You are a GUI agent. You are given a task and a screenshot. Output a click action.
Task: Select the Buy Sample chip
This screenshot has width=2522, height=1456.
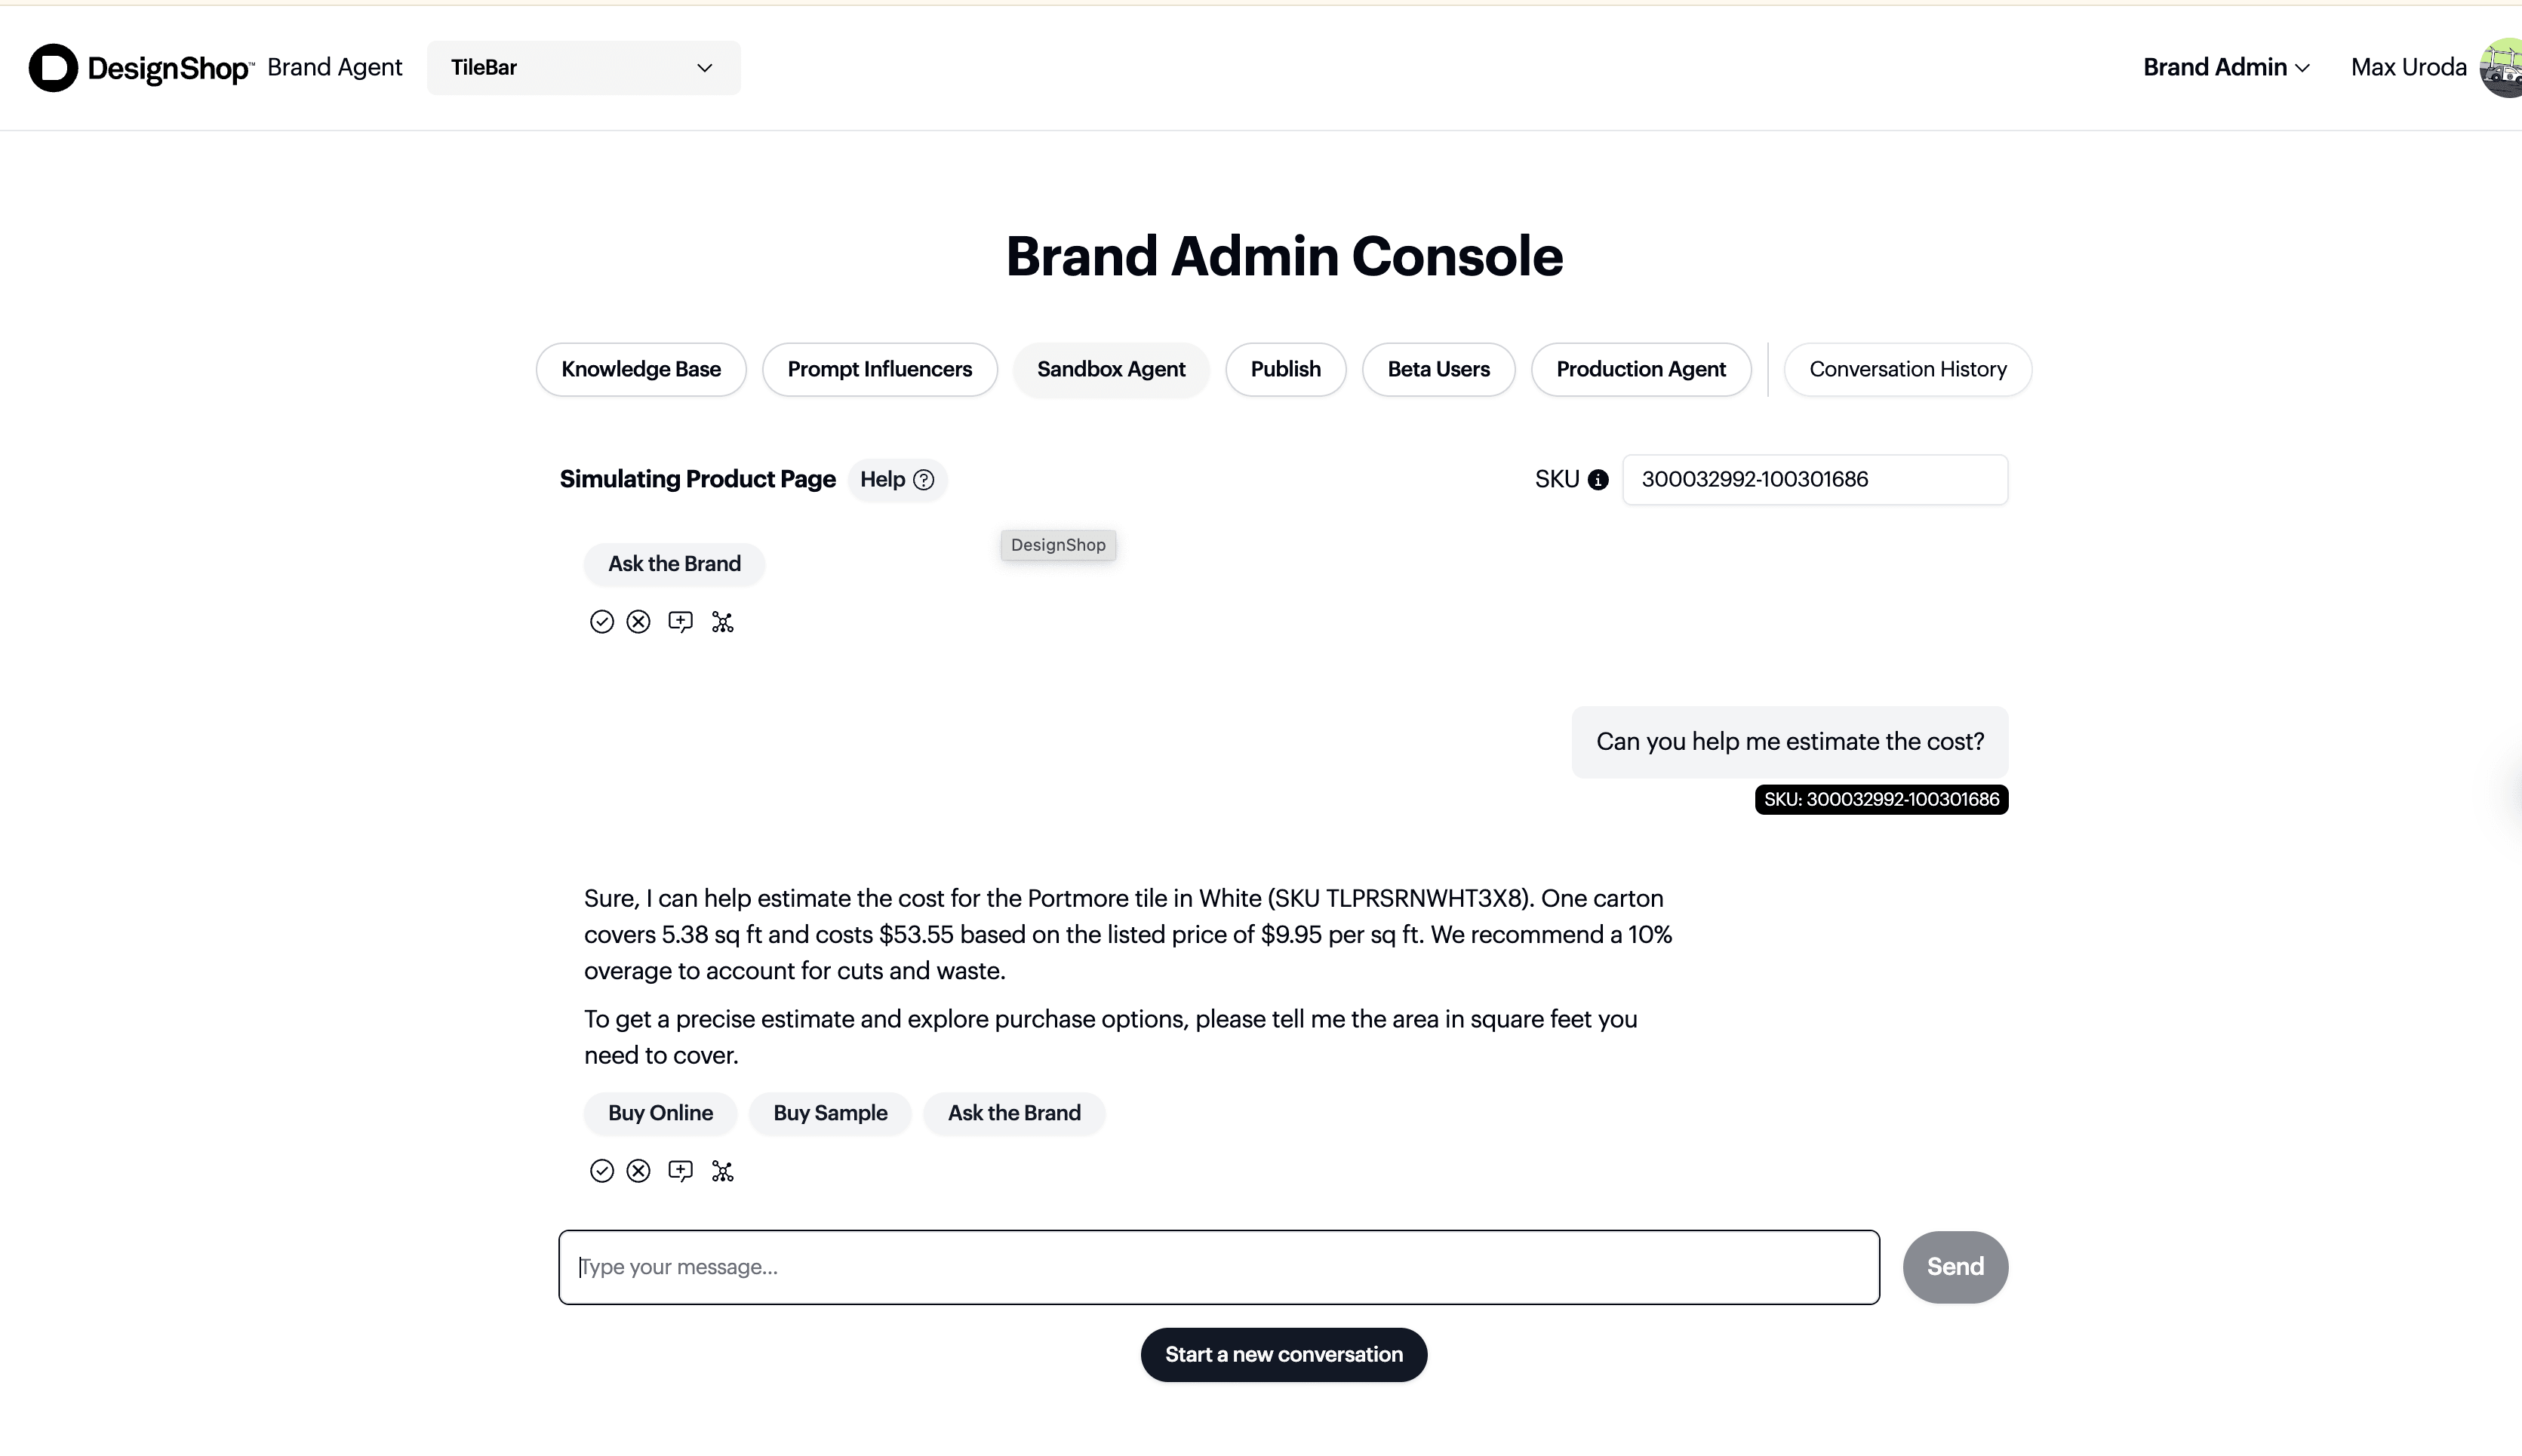(x=830, y=1113)
